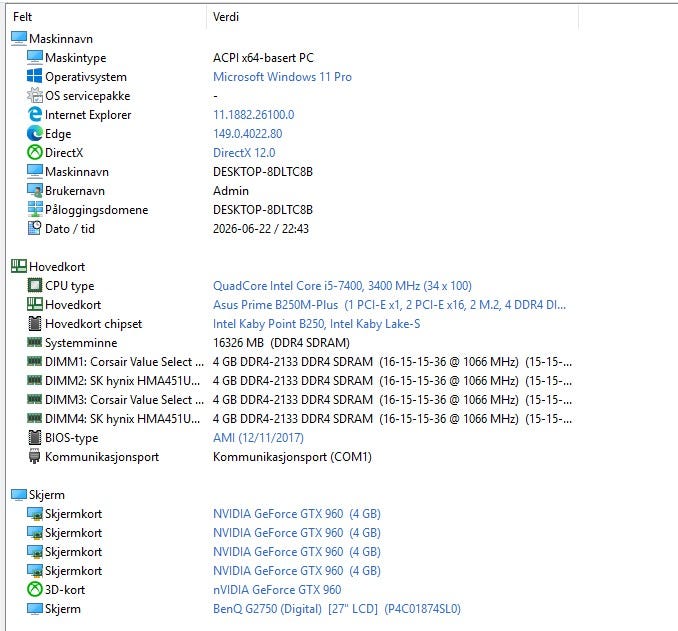Select the CPU type field label
Viewport: 678px width, 631px height.
tap(69, 285)
